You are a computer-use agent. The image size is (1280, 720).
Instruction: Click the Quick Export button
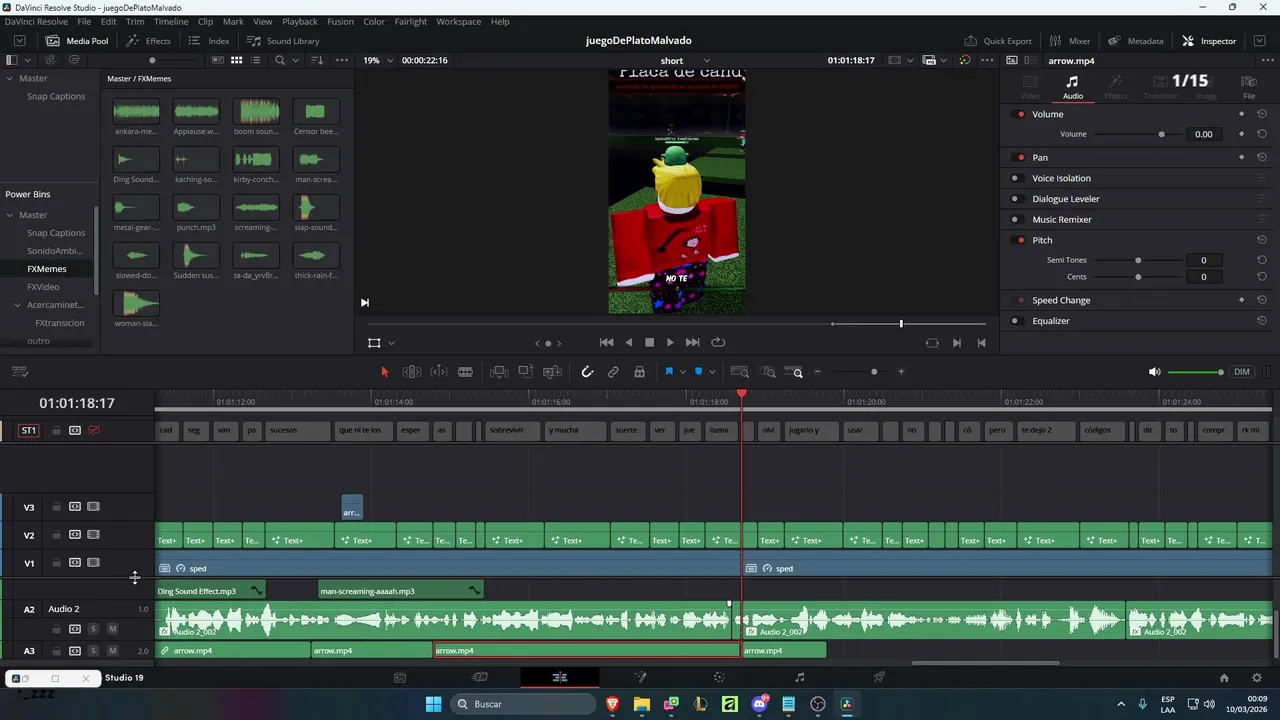[998, 41]
